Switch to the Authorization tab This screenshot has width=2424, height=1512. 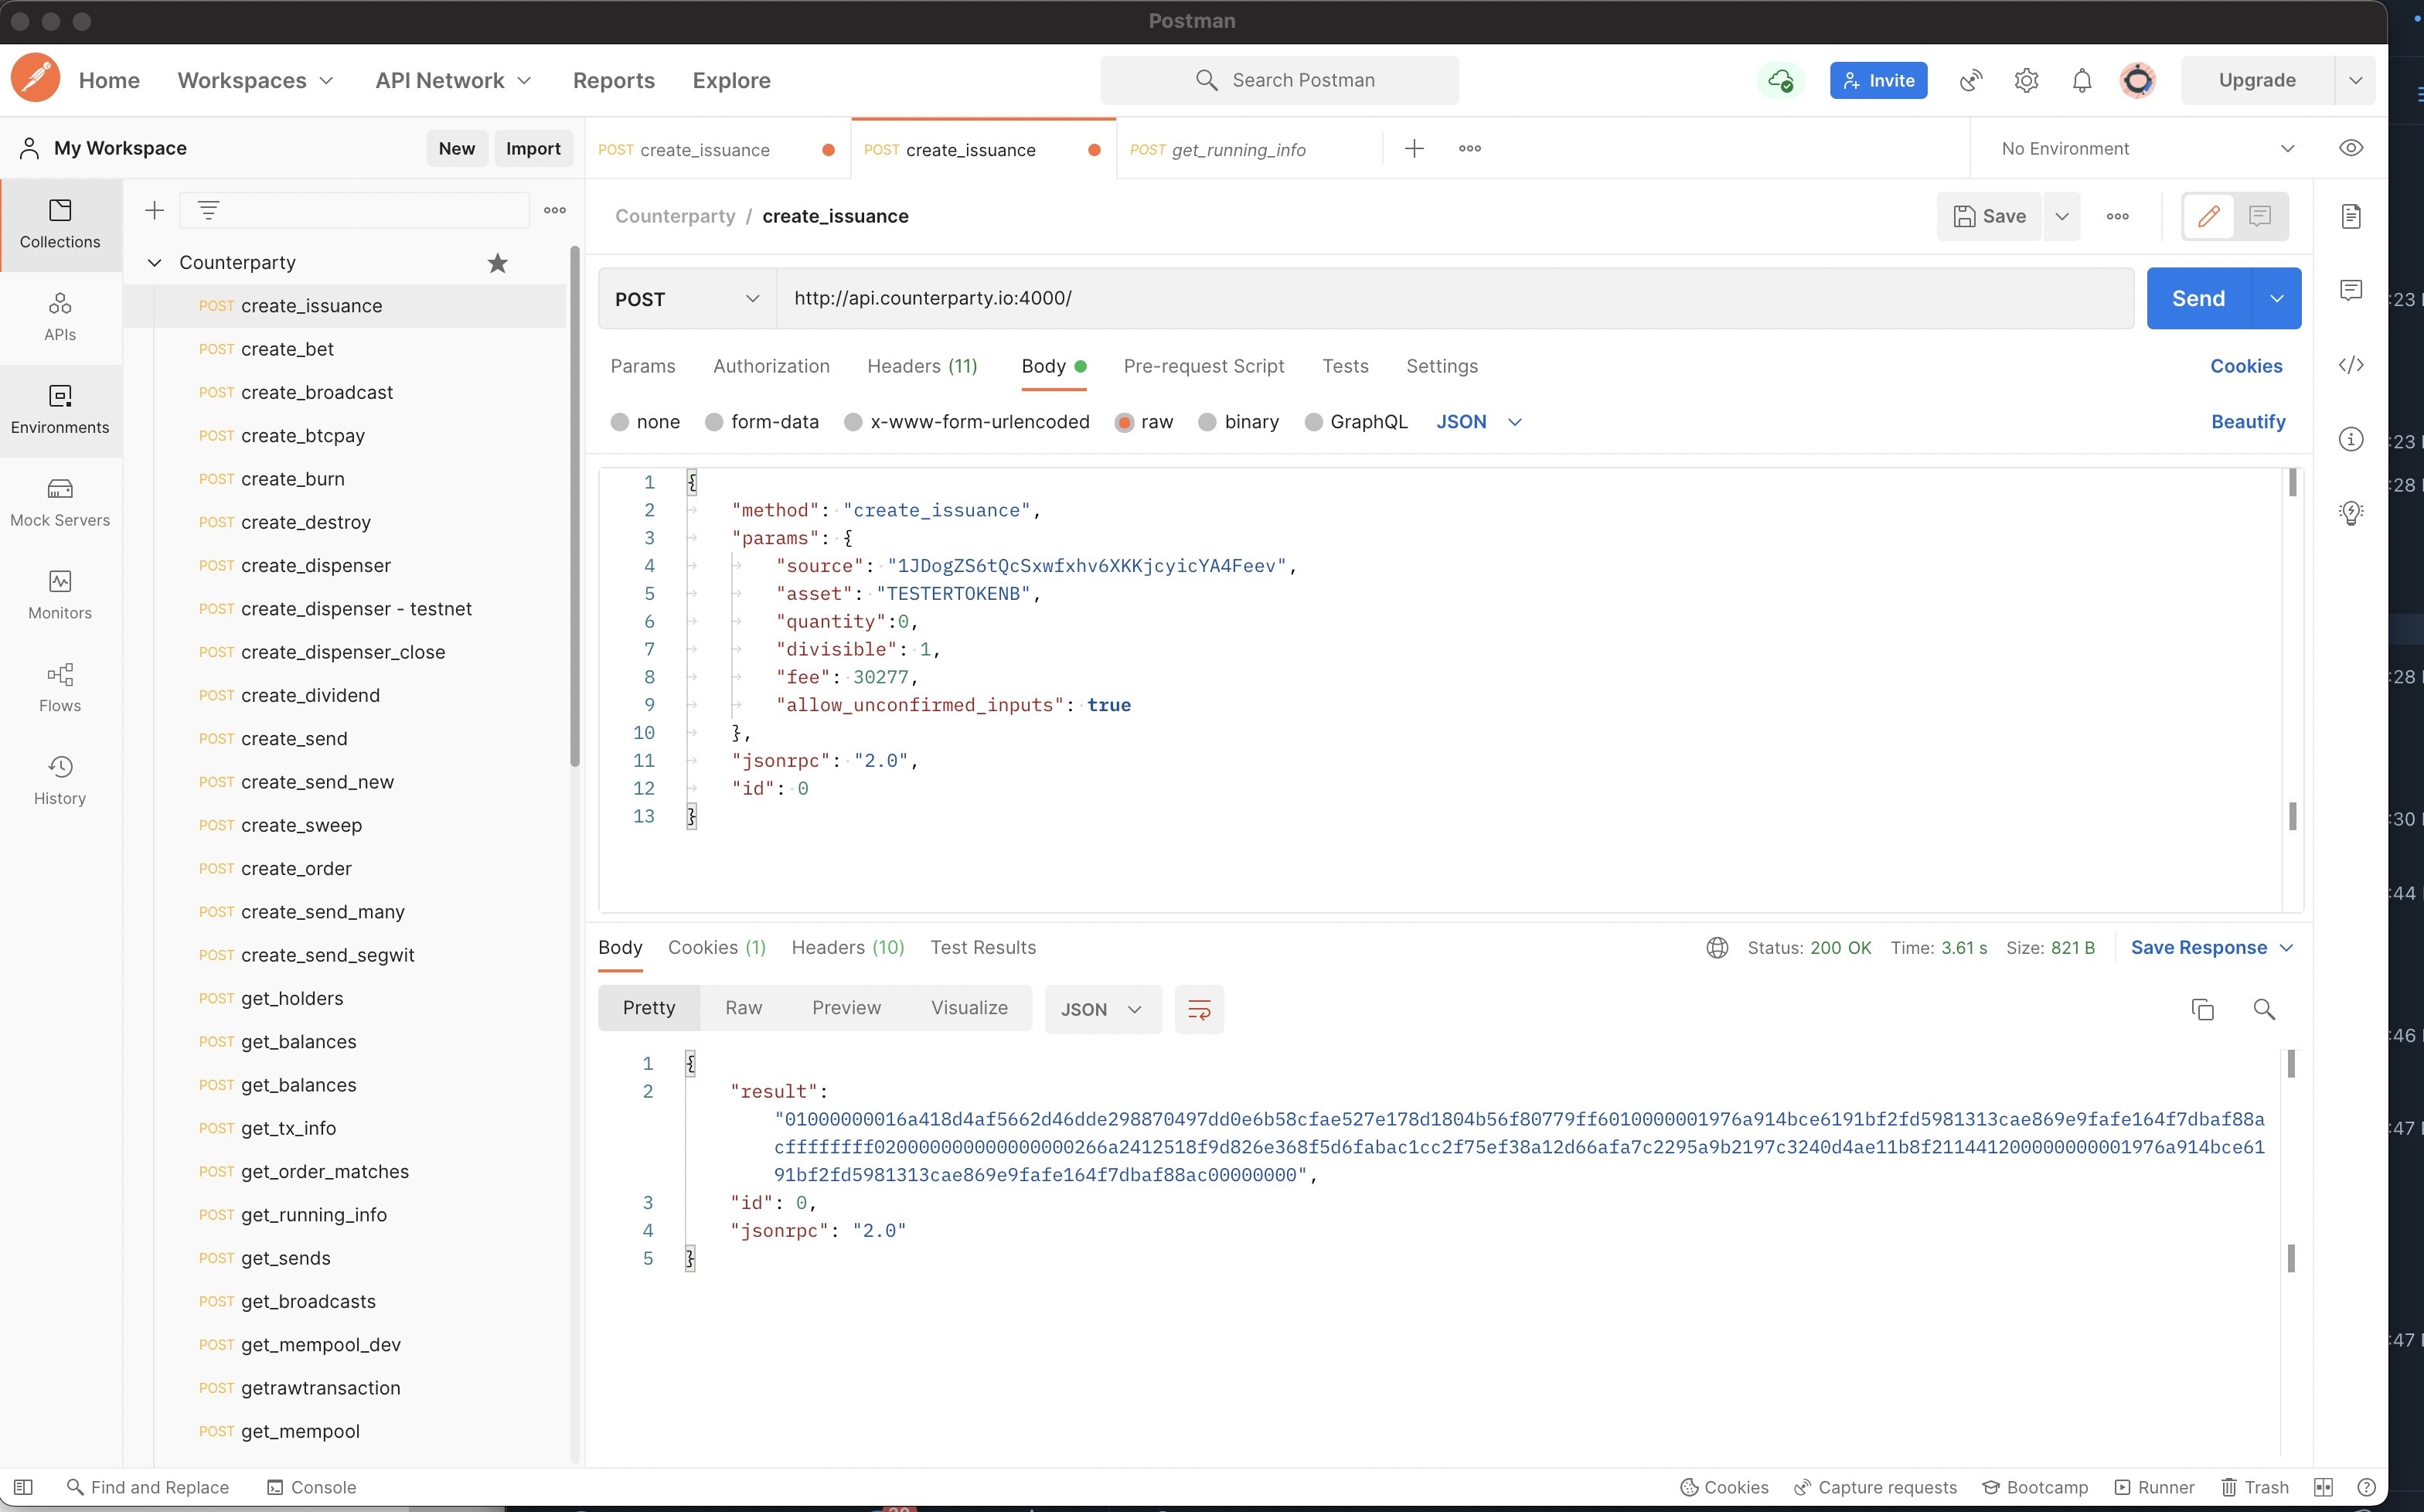point(771,366)
